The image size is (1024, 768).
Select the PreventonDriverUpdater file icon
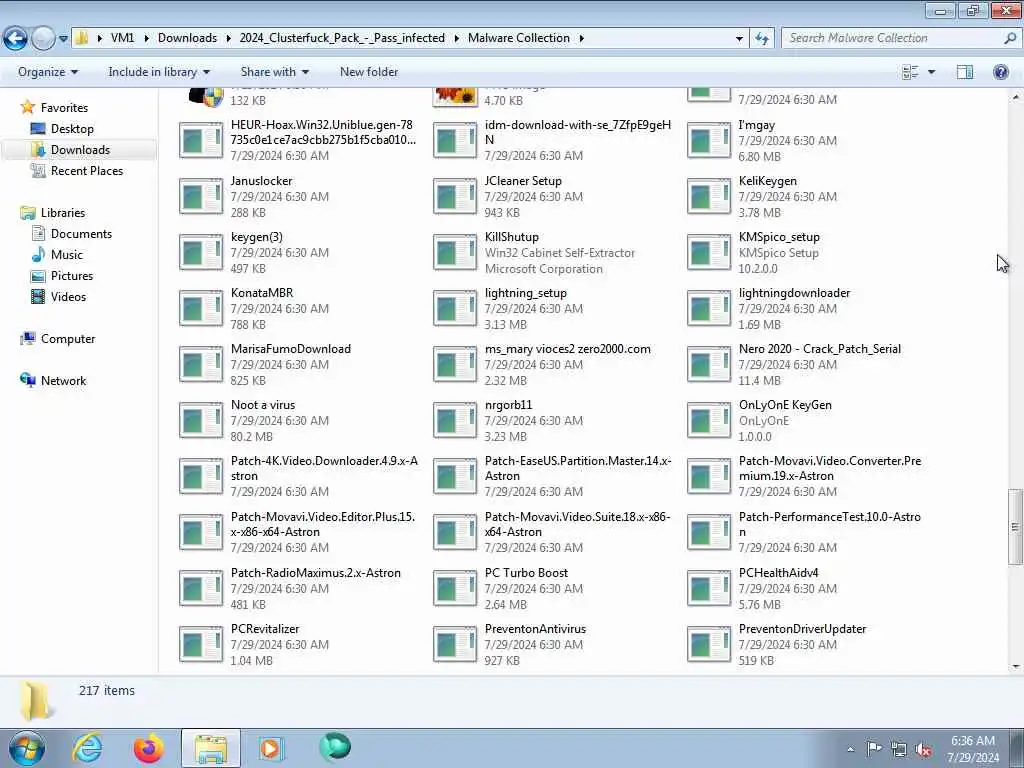pos(709,645)
